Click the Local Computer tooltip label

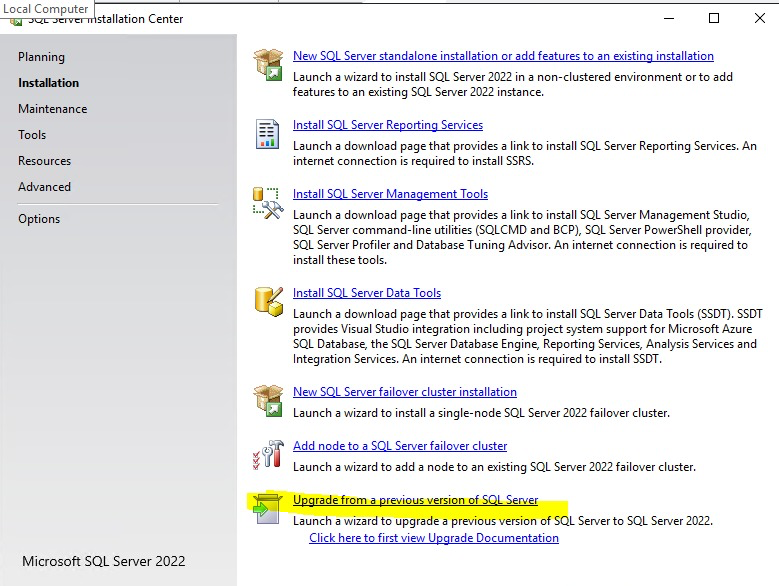coord(46,9)
